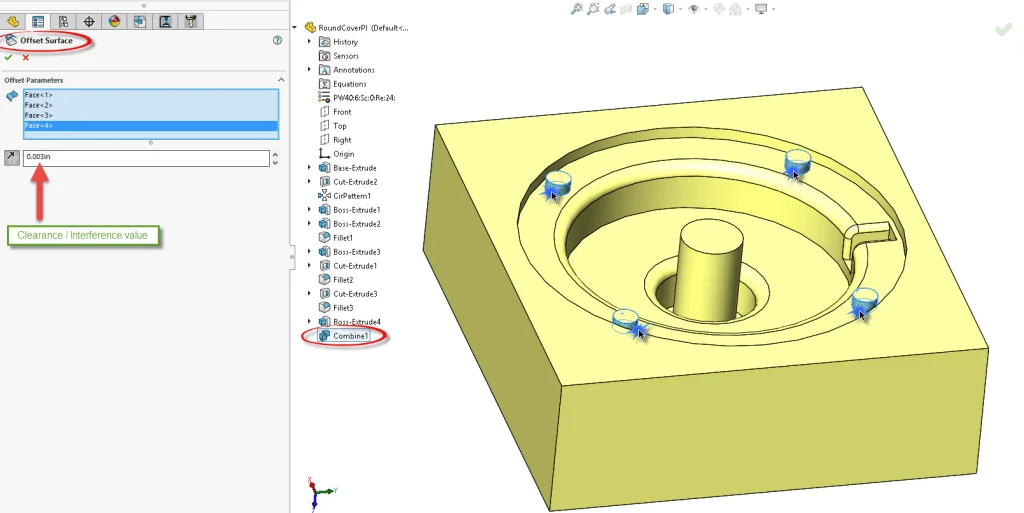Expand the Base-Extrude feature node

pyautogui.click(x=309, y=168)
